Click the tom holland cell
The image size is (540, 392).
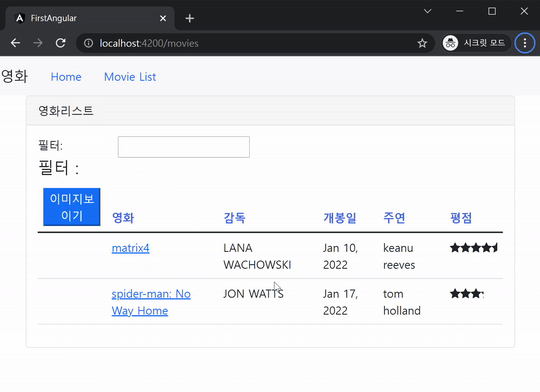pos(402,302)
